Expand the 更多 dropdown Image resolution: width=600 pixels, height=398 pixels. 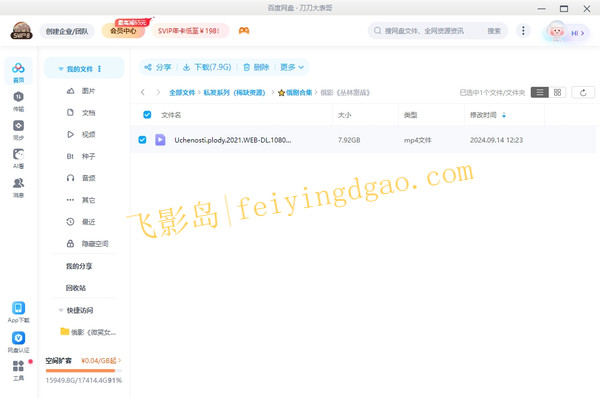click(292, 67)
